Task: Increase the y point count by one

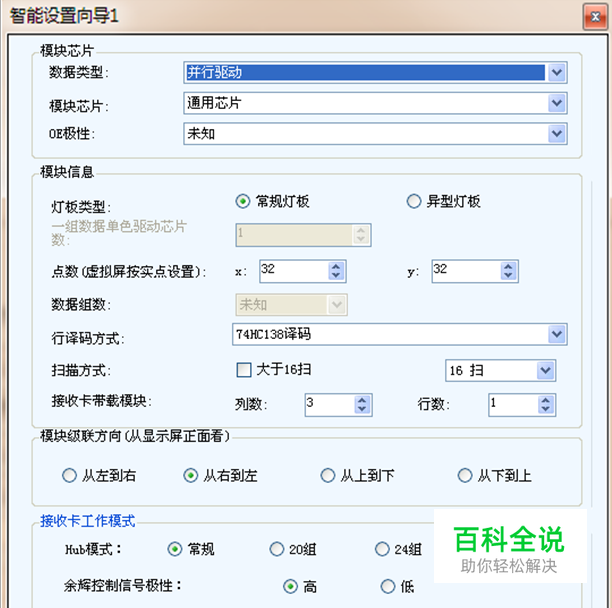Action: (508, 267)
